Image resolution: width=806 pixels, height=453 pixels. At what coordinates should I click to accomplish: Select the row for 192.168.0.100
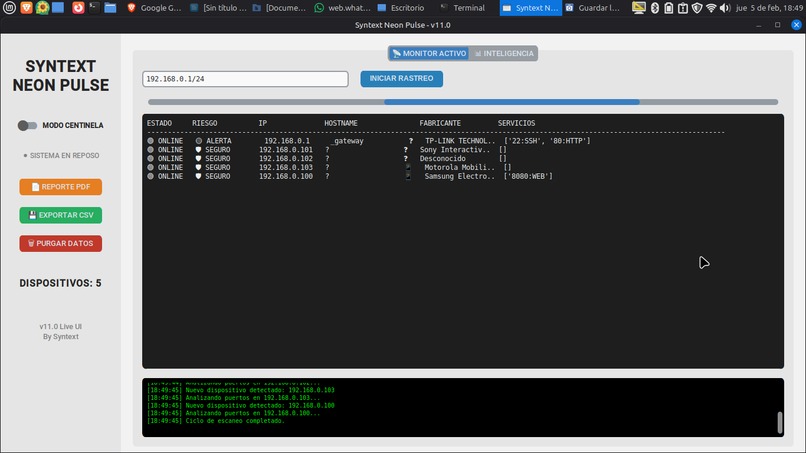pos(350,176)
